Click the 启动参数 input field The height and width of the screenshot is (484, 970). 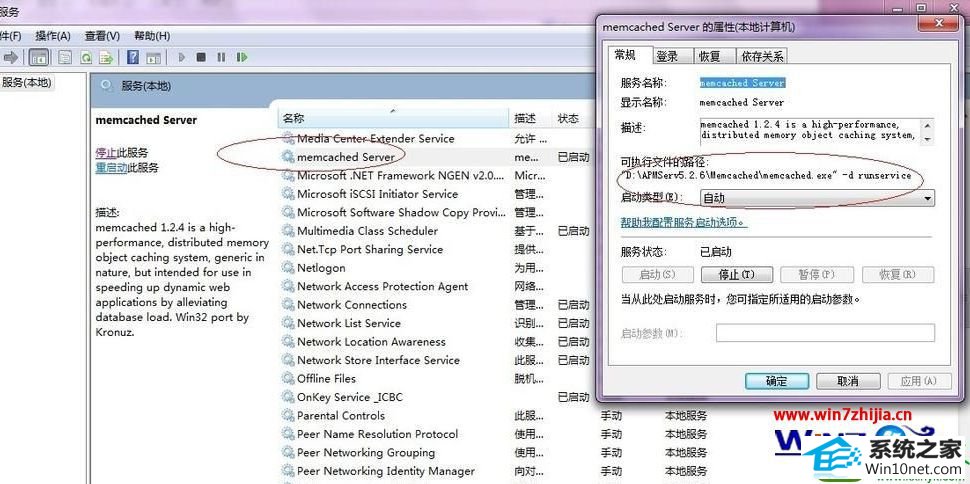point(825,333)
